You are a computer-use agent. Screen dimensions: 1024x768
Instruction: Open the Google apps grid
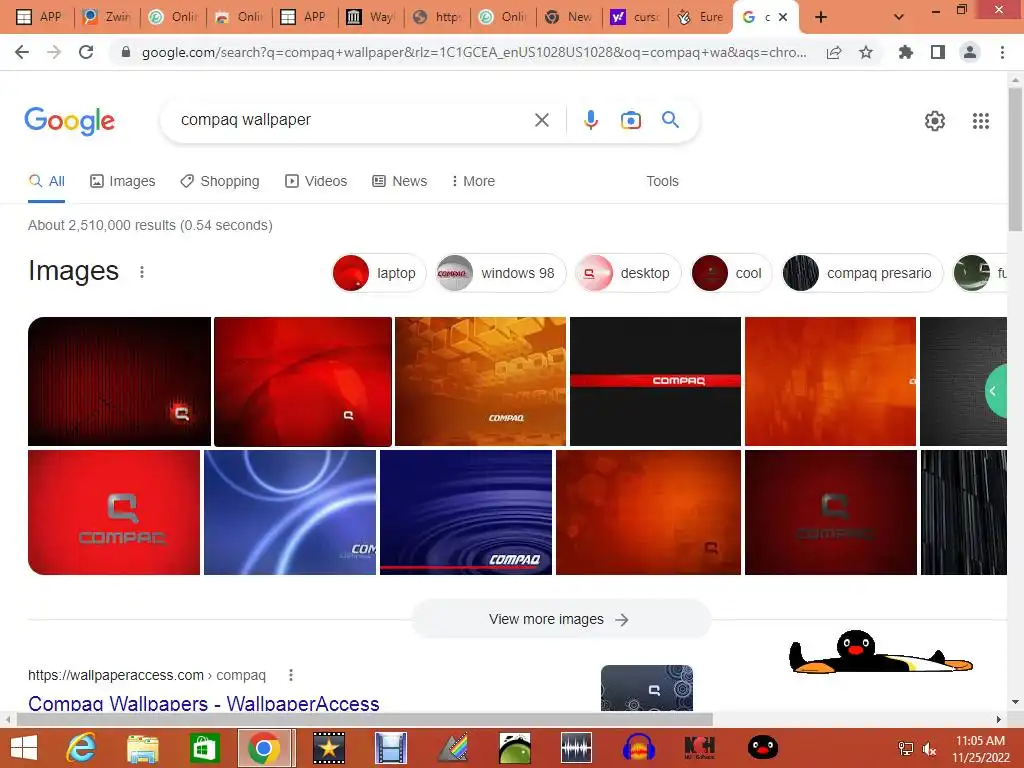point(981,121)
